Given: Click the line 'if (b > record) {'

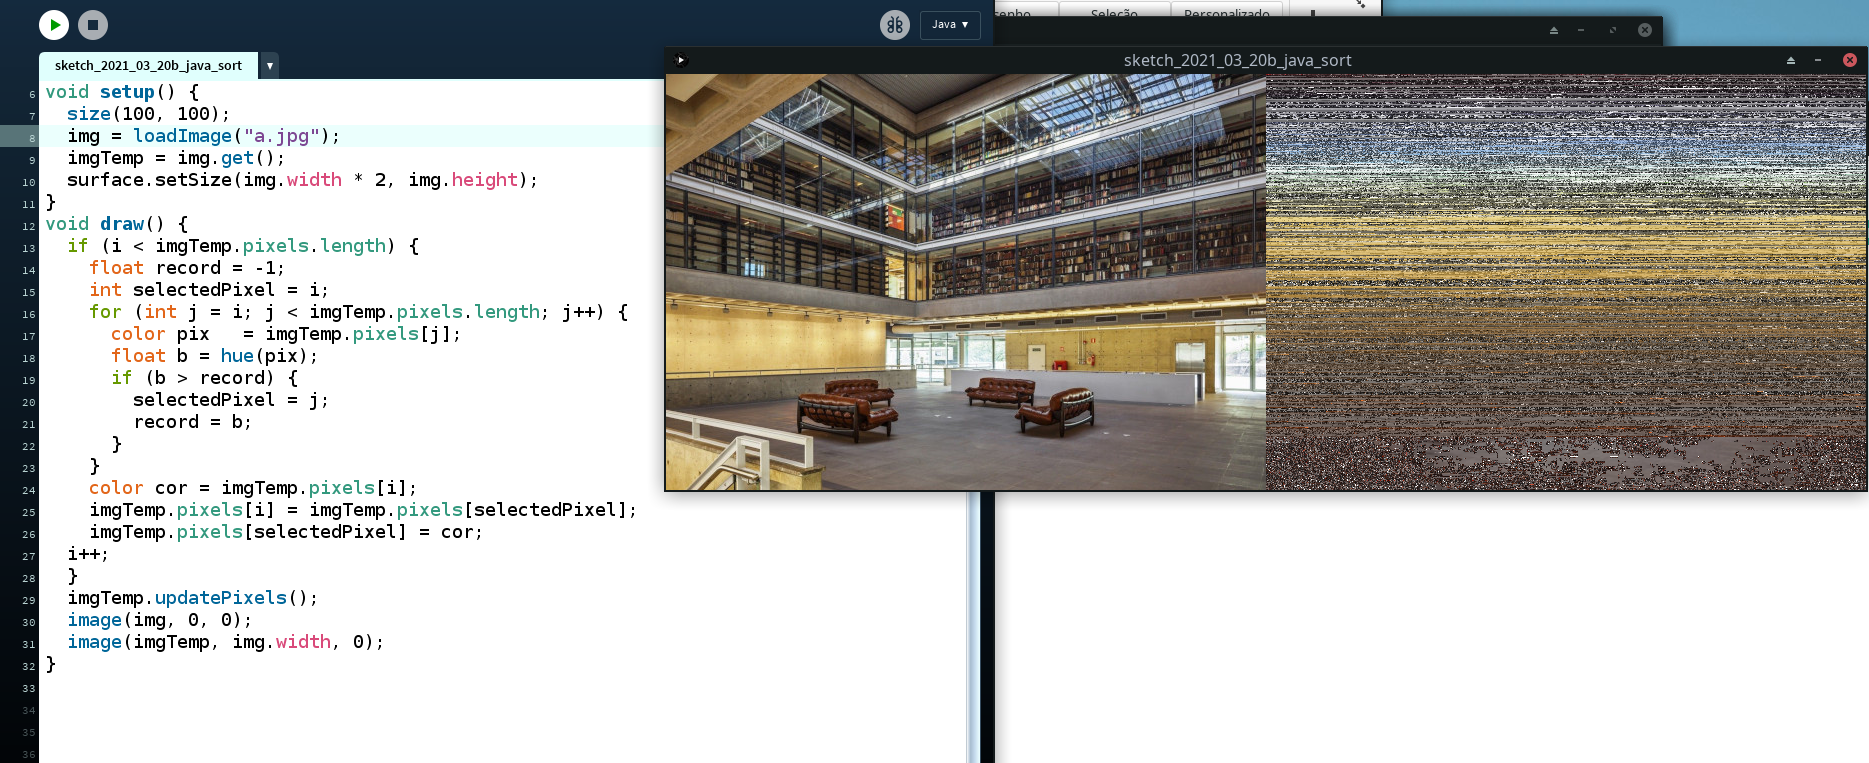Looking at the screenshot, I should pyautogui.click(x=204, y=378).
